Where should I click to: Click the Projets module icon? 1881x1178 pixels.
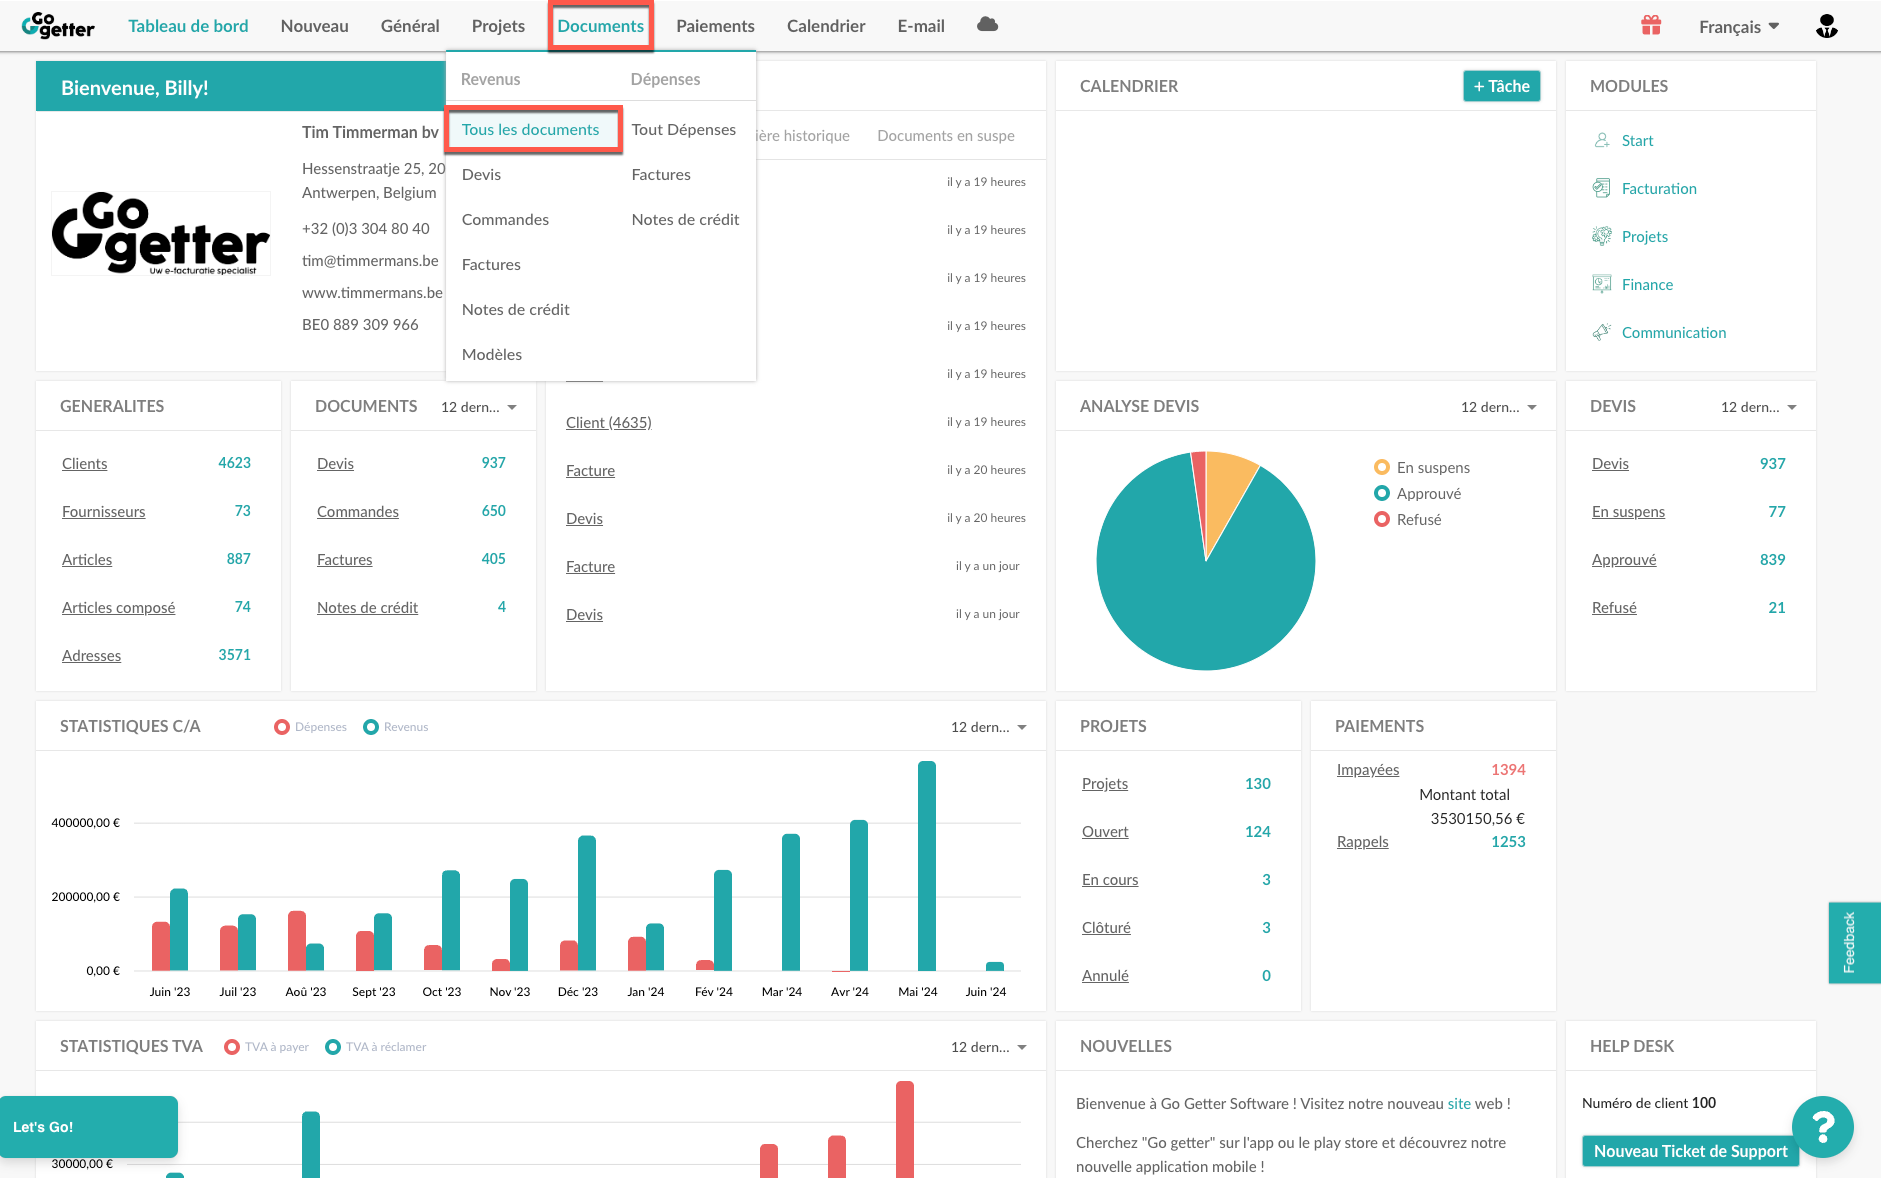pos(1602,236)
